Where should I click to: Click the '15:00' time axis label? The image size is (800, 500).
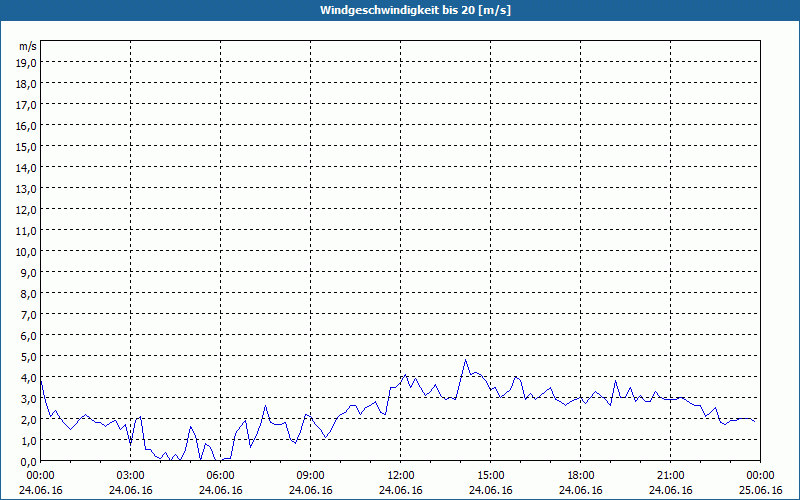point(491,476)
